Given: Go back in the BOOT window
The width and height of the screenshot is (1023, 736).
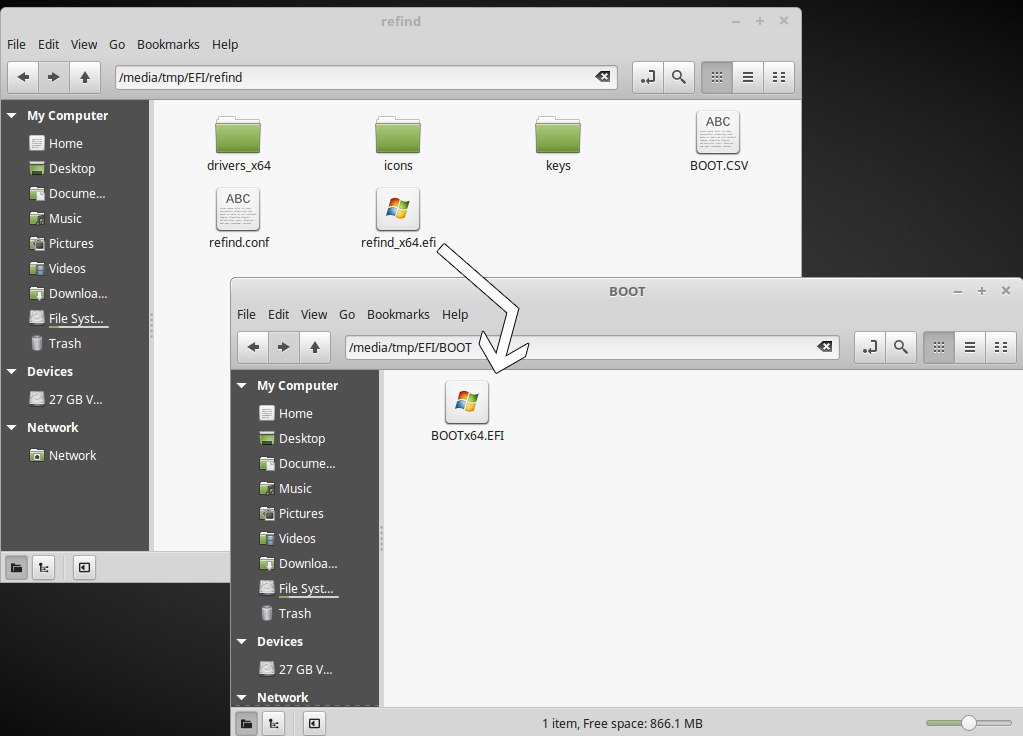Looking at the screenshot, I should [x=253, y=347].
